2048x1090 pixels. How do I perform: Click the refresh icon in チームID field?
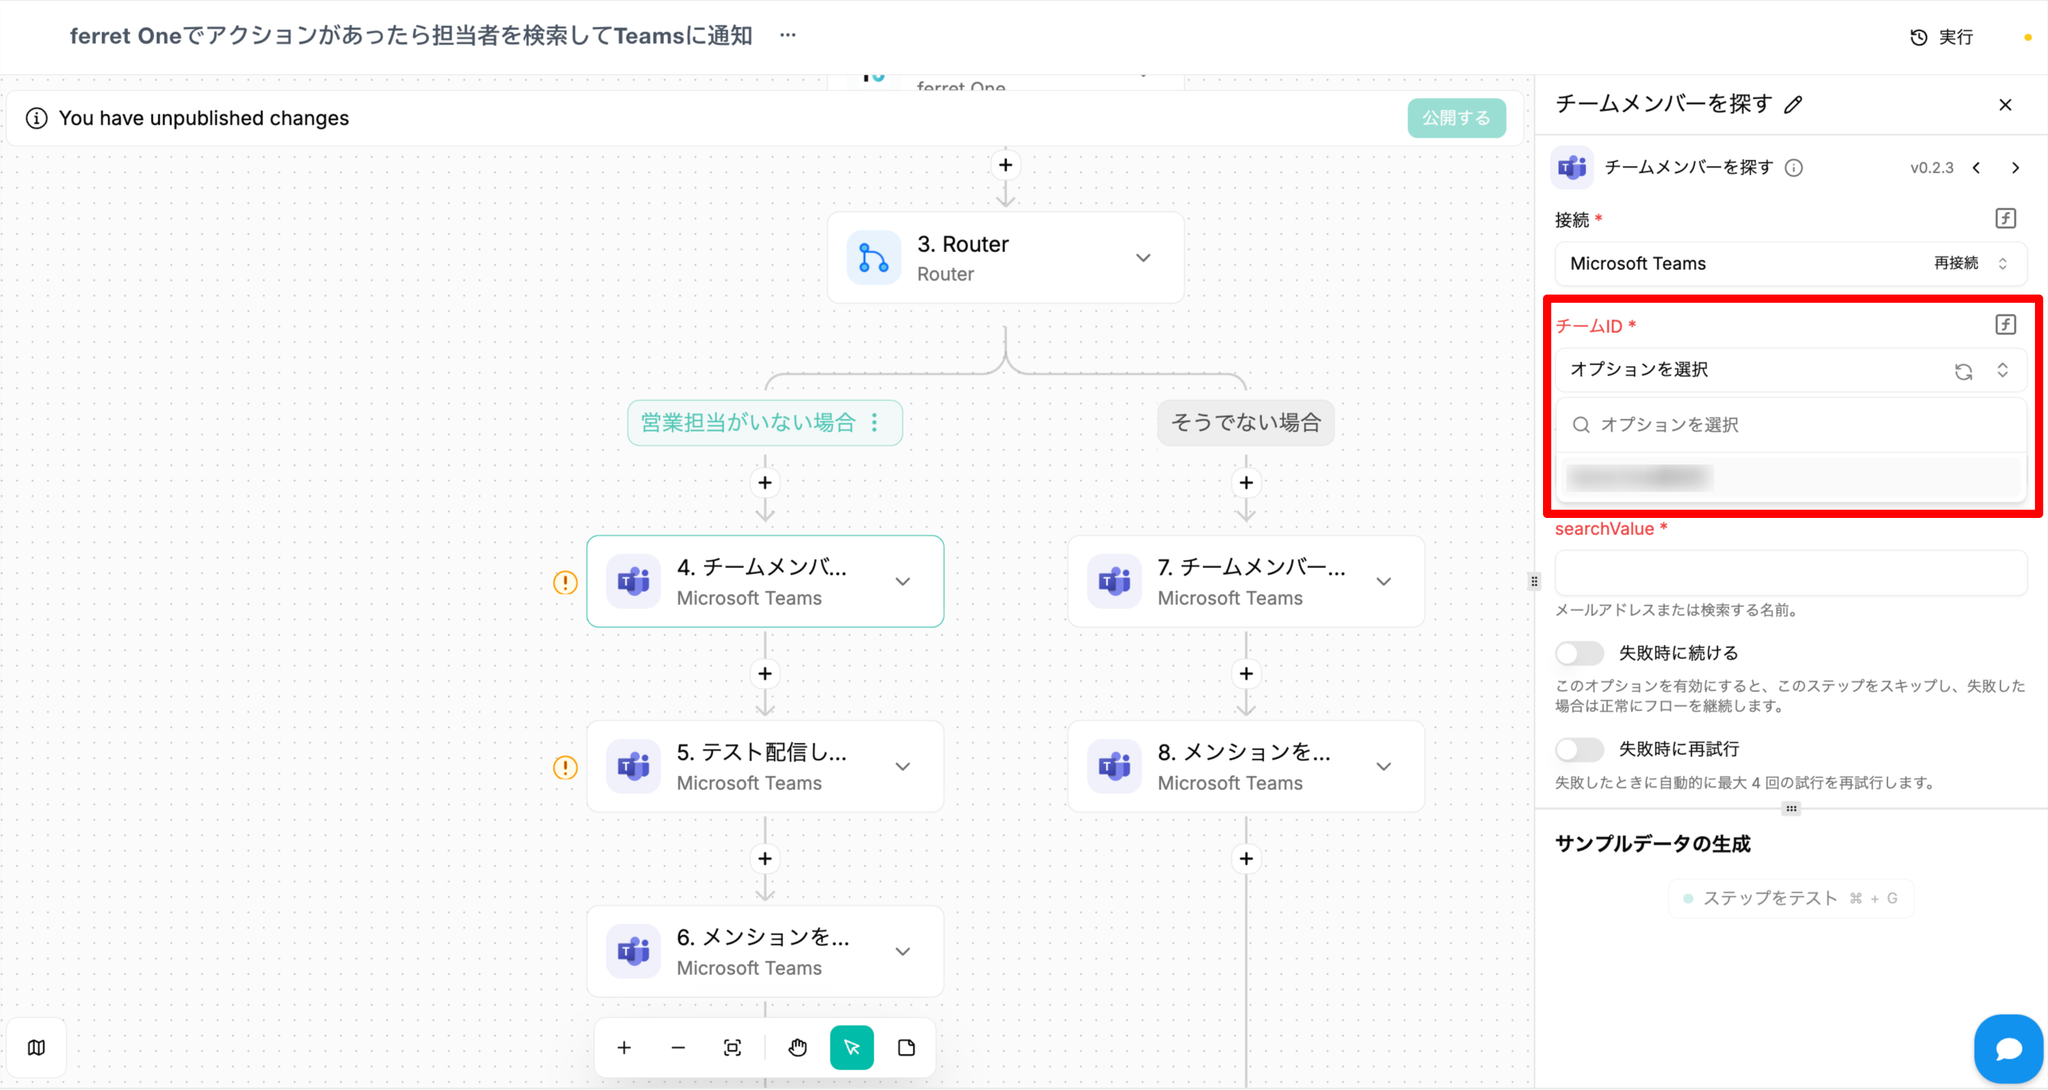click(x=1963, y=371)
